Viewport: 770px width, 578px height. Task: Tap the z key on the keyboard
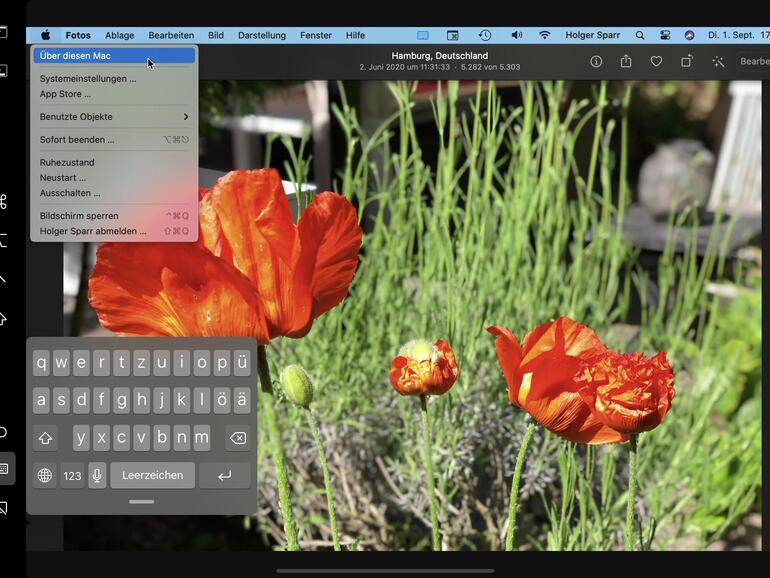[141, 362]
